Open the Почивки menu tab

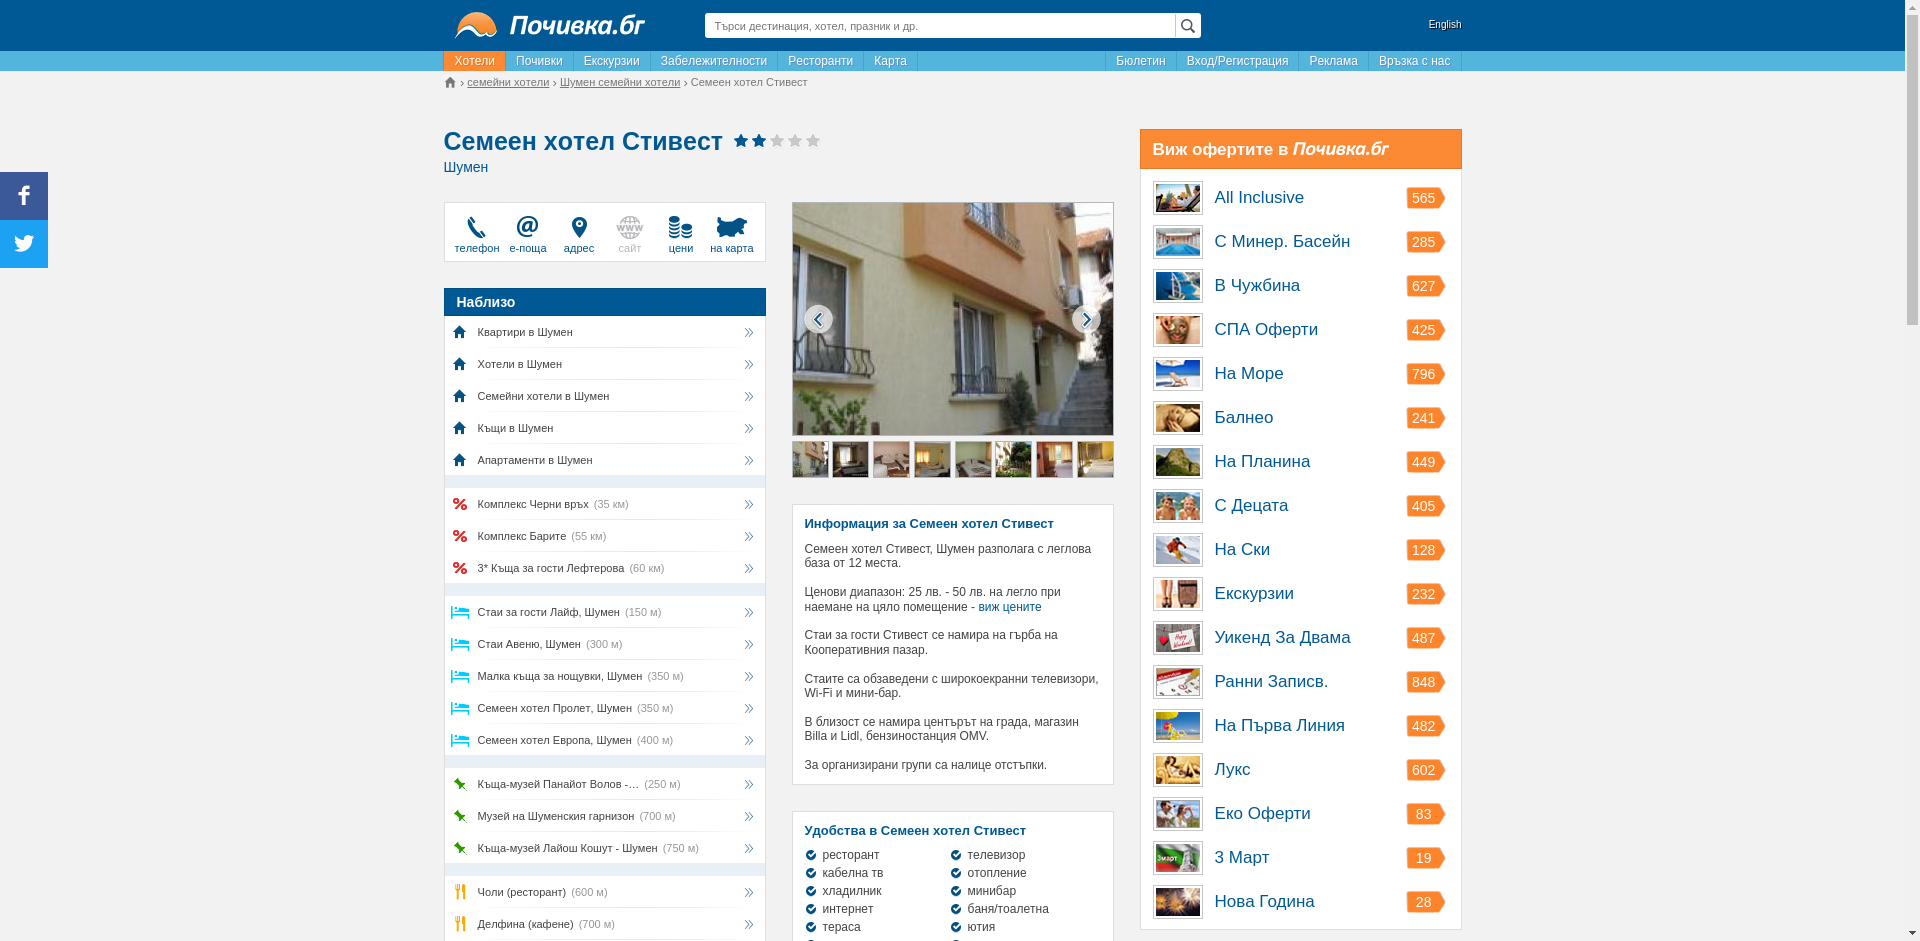pos(539,61)
